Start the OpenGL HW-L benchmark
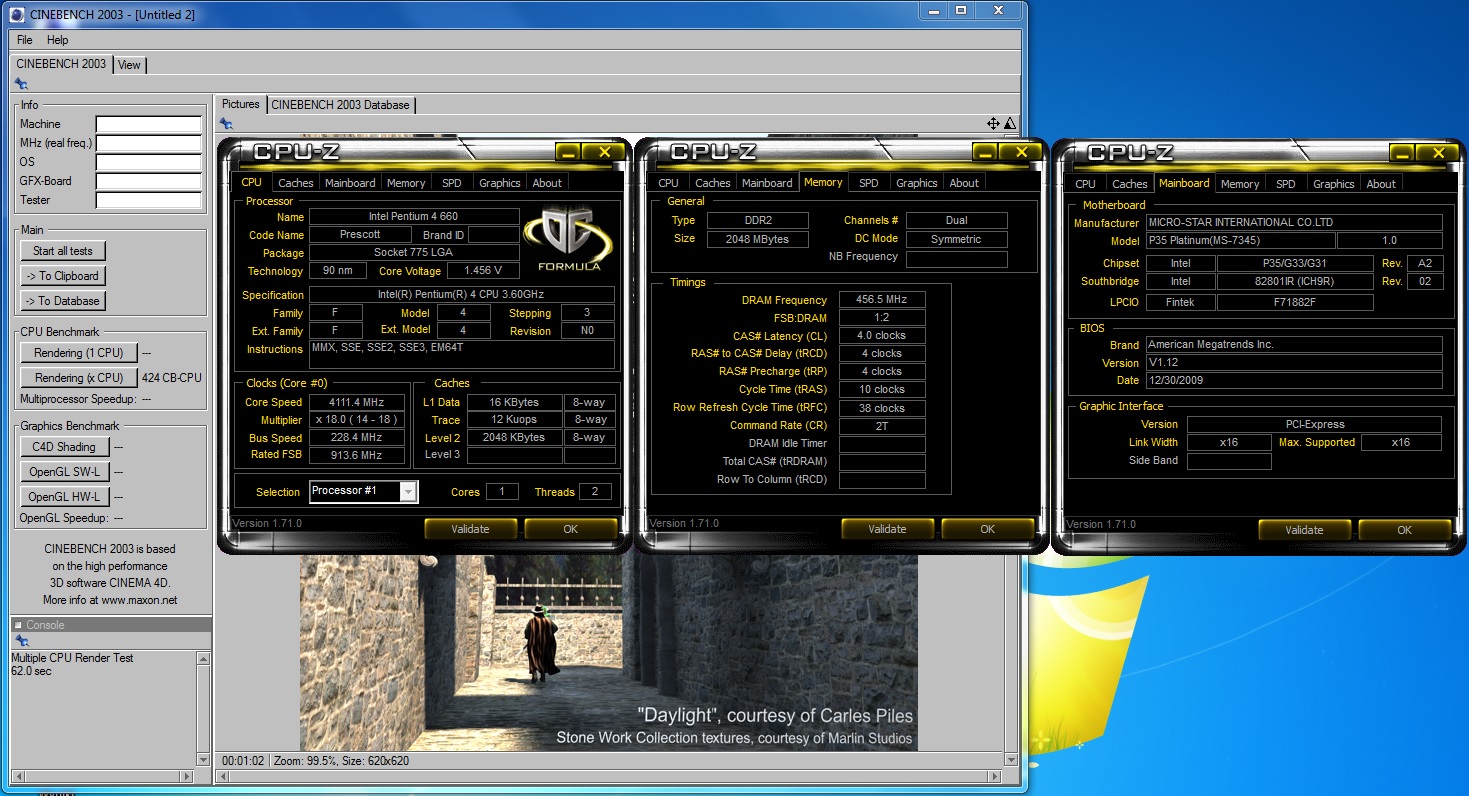 64,497
